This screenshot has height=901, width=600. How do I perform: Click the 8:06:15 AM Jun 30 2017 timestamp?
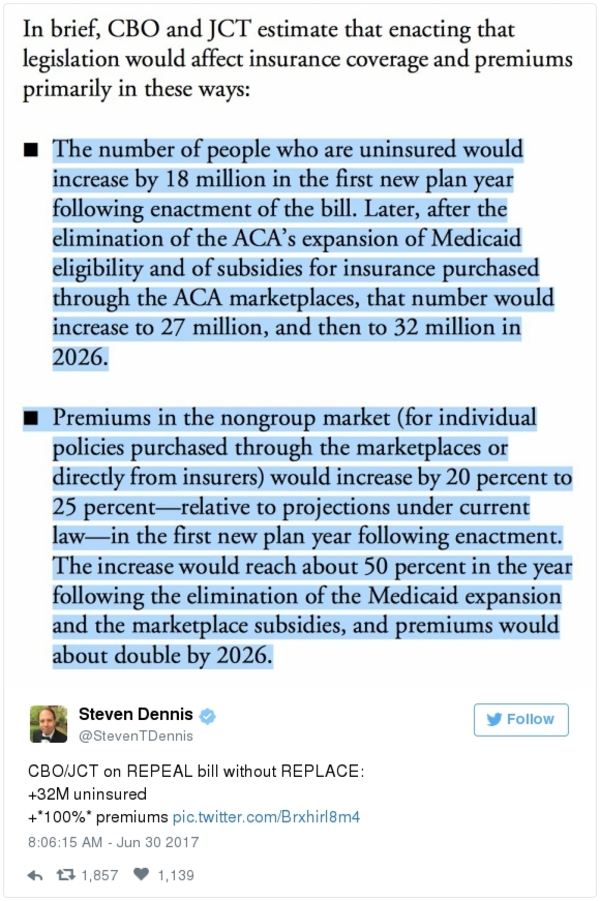[x=113, y=842]
